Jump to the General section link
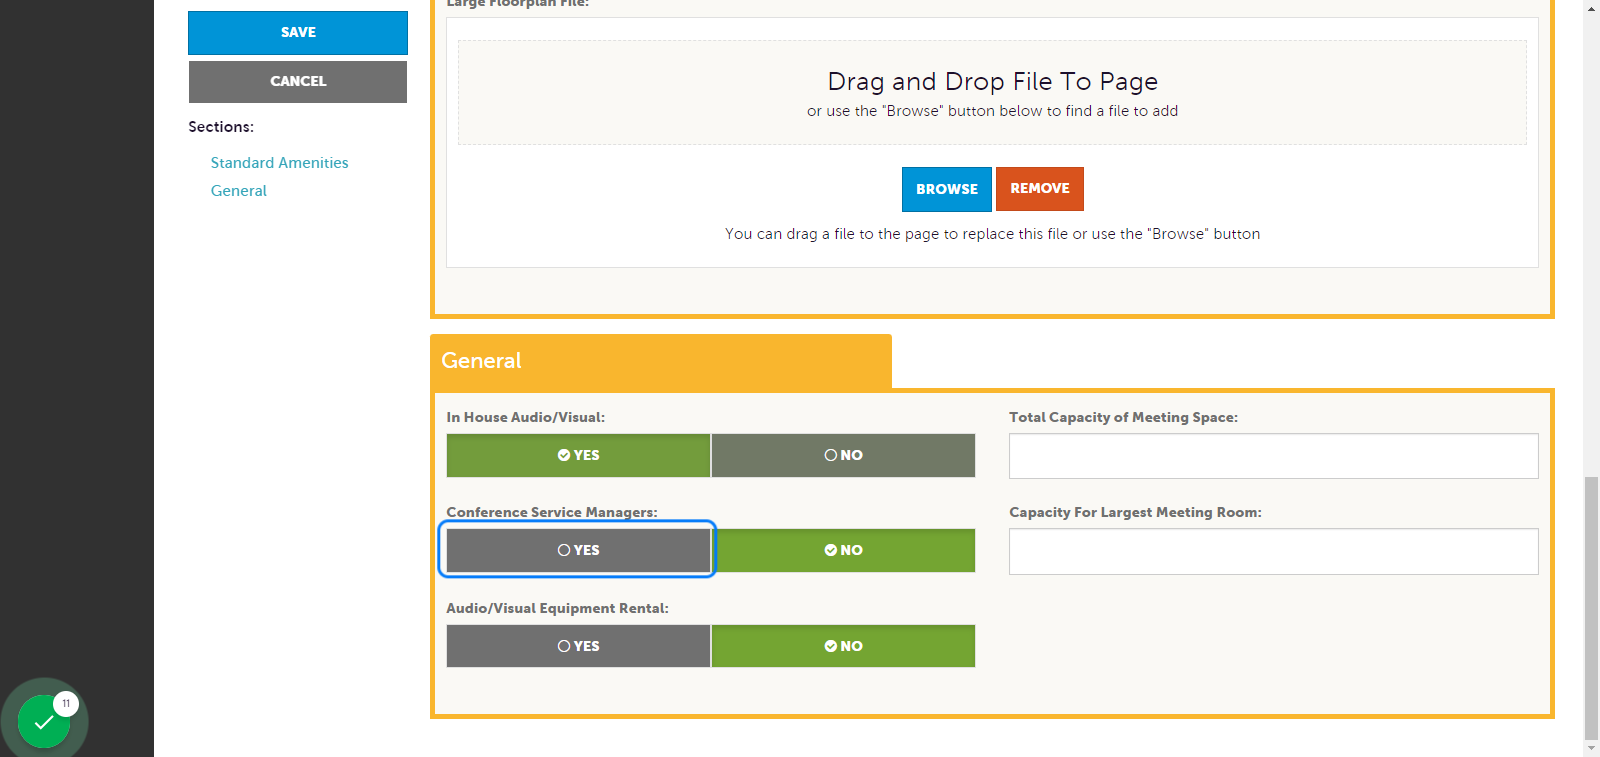Screen dimensions: 1600x757 click(238, 191)
